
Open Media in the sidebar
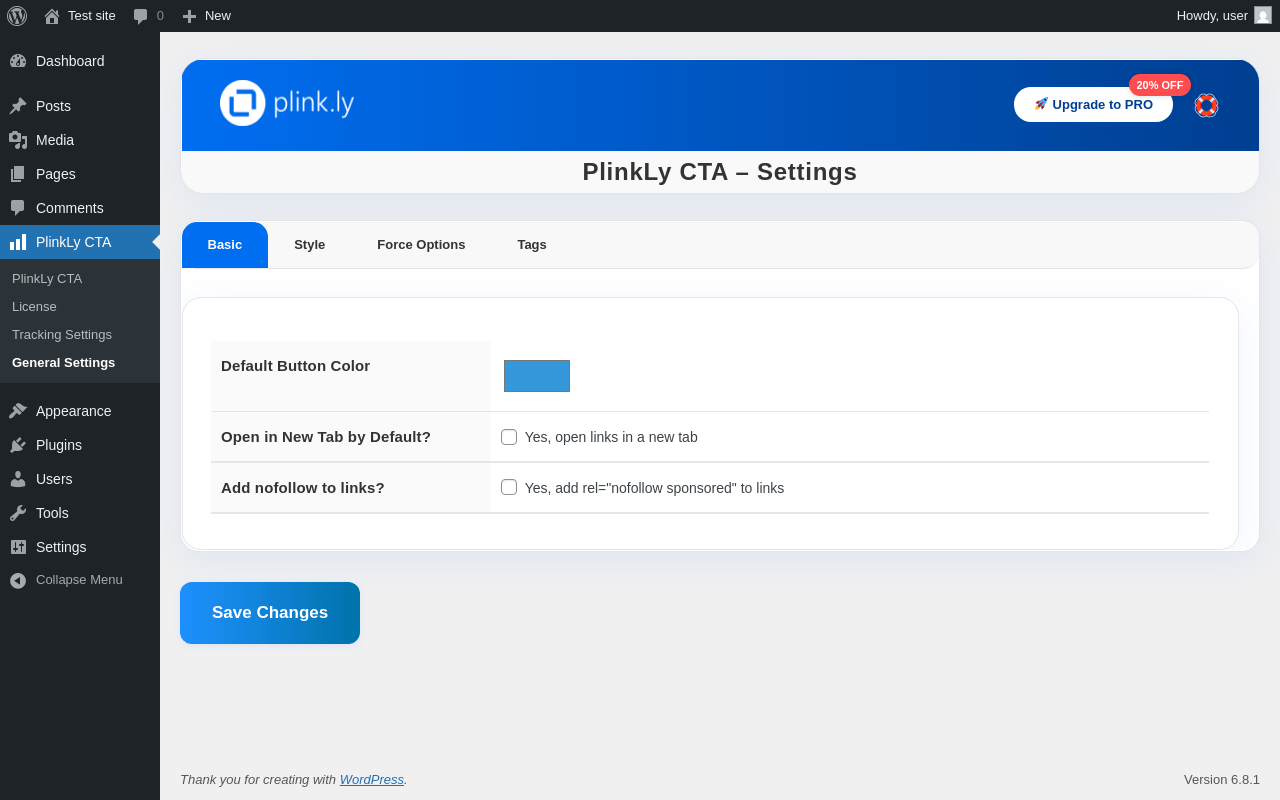55,140
